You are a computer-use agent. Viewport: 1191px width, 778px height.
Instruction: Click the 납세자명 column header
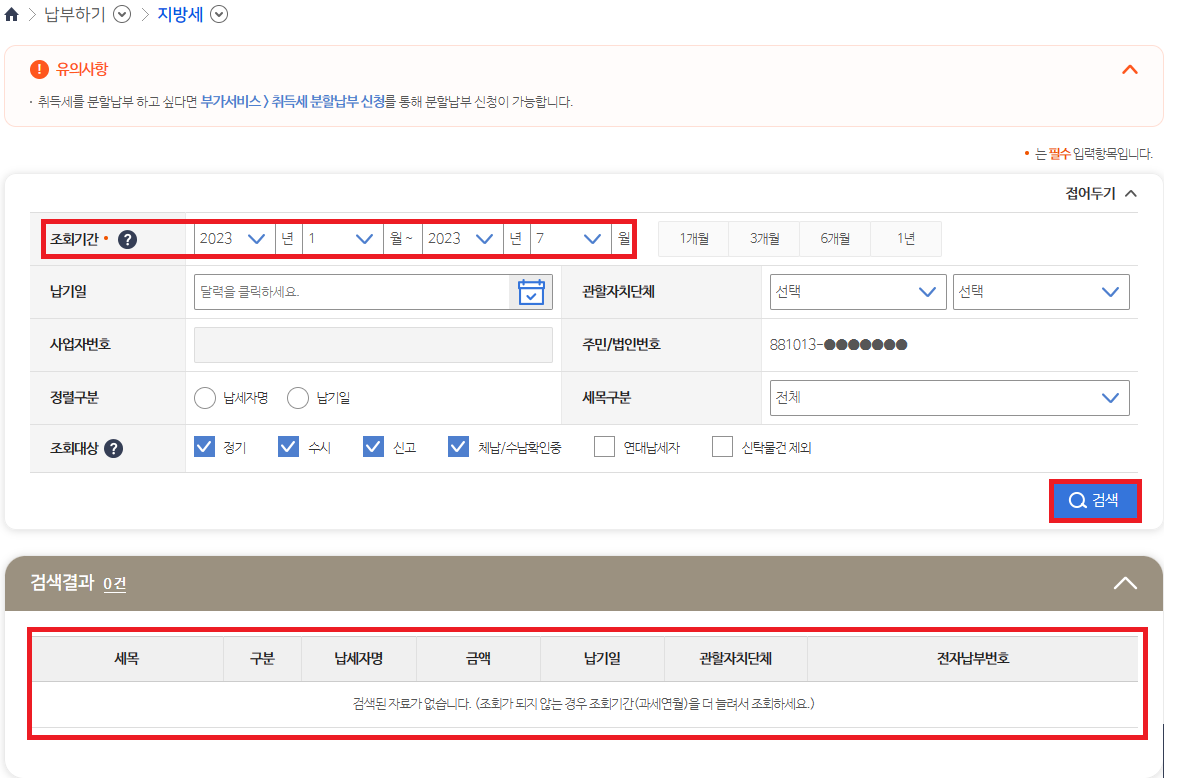(359, 659)
